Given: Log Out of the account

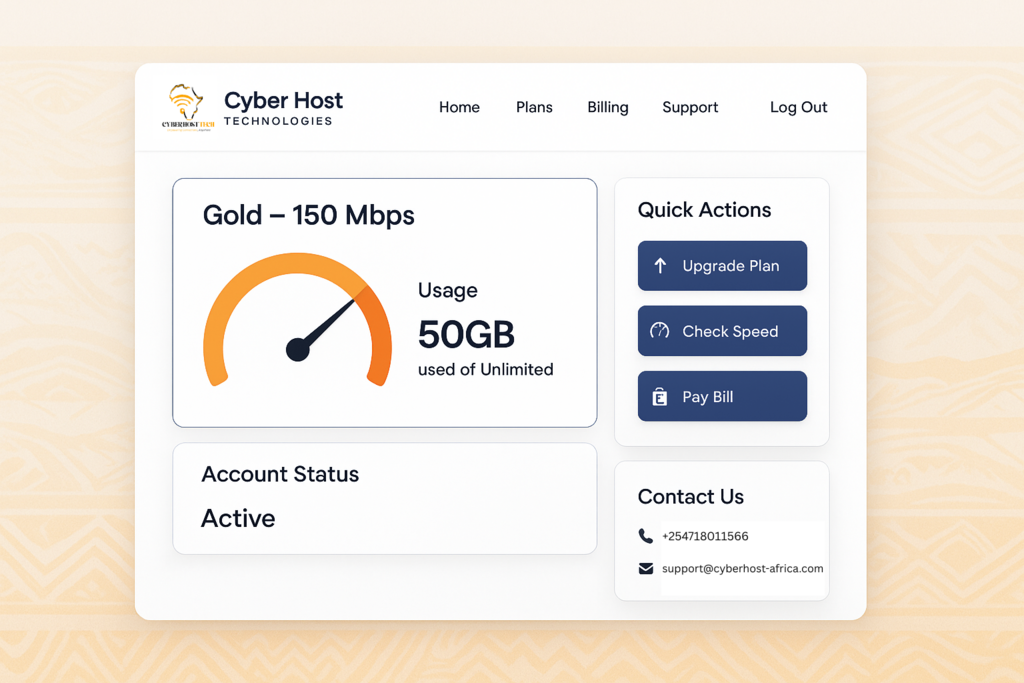Looking at the screenshot, I should point(798,107).
